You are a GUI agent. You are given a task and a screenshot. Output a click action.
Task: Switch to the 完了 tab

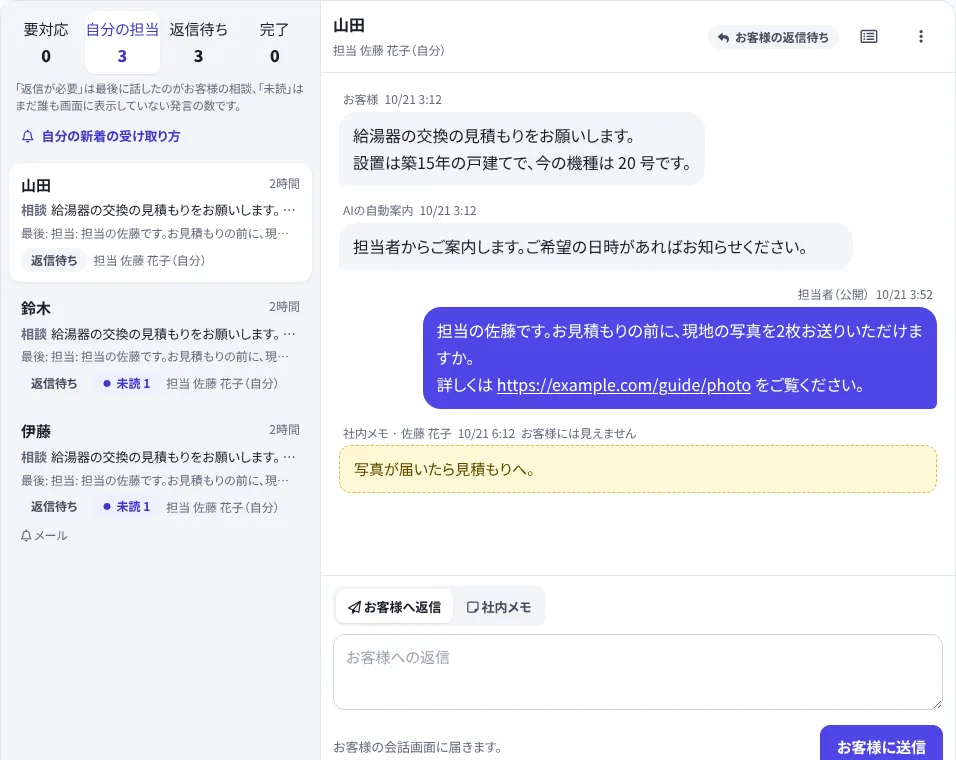274,43
